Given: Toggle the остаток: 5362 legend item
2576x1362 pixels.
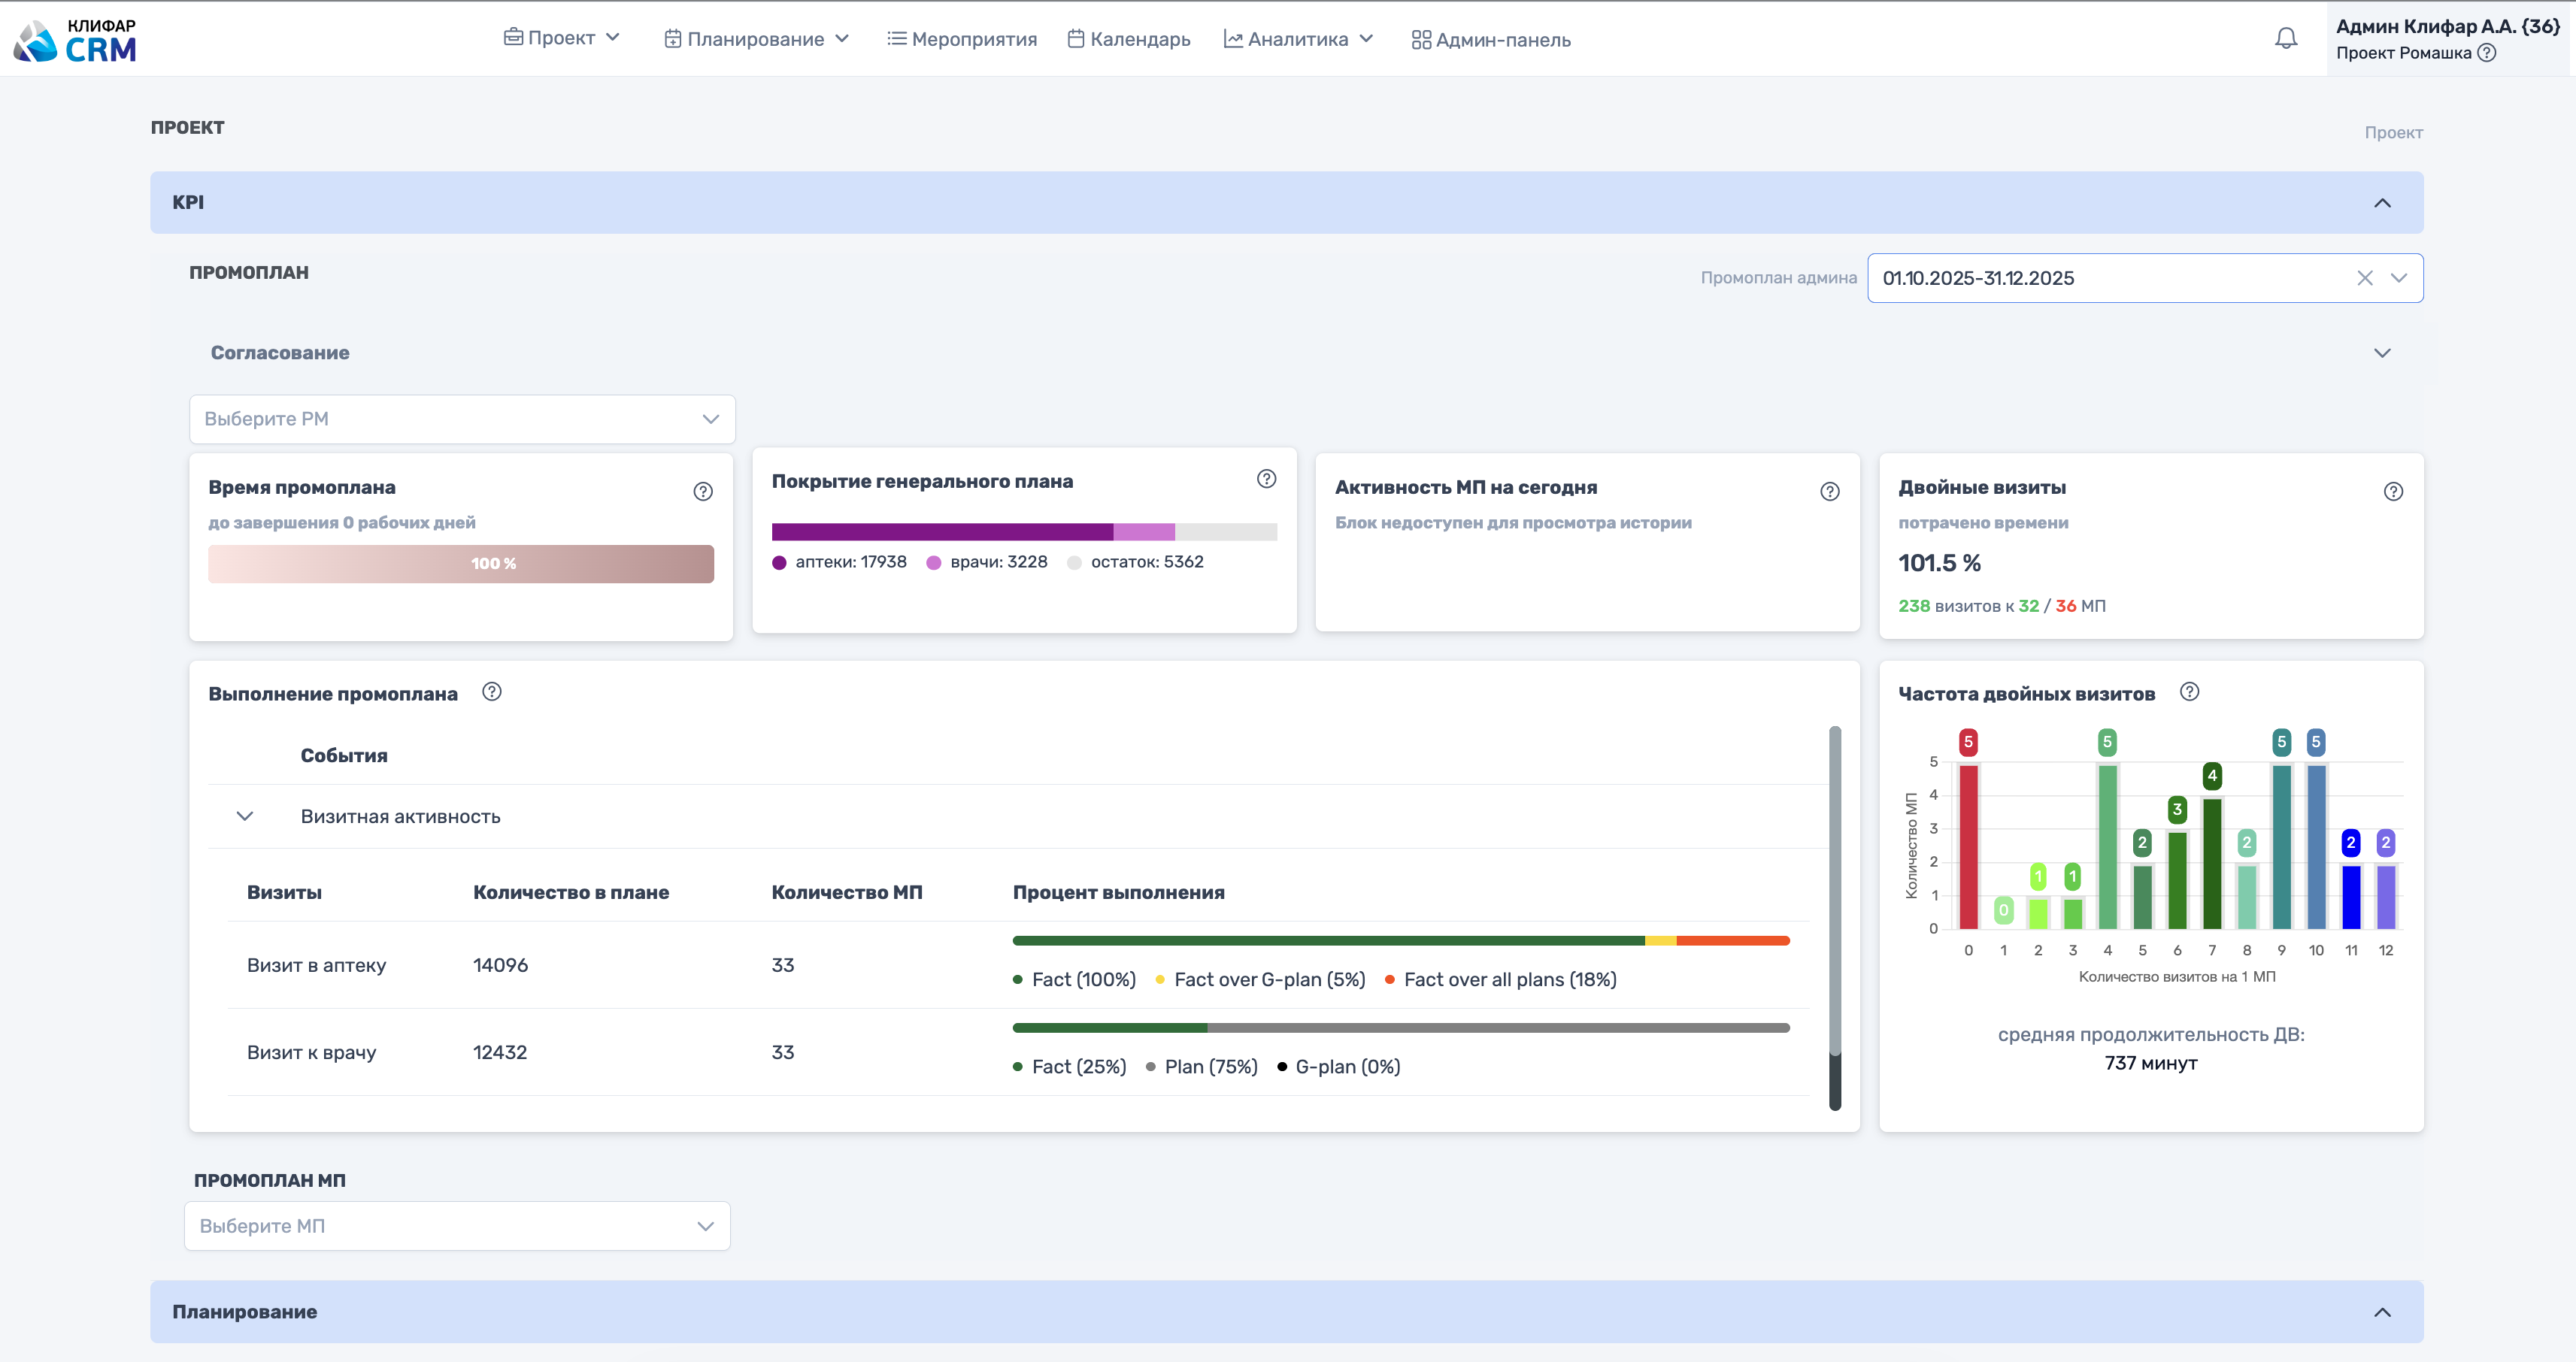Looking at the screenshot, I should click(x=1136, y=562).
